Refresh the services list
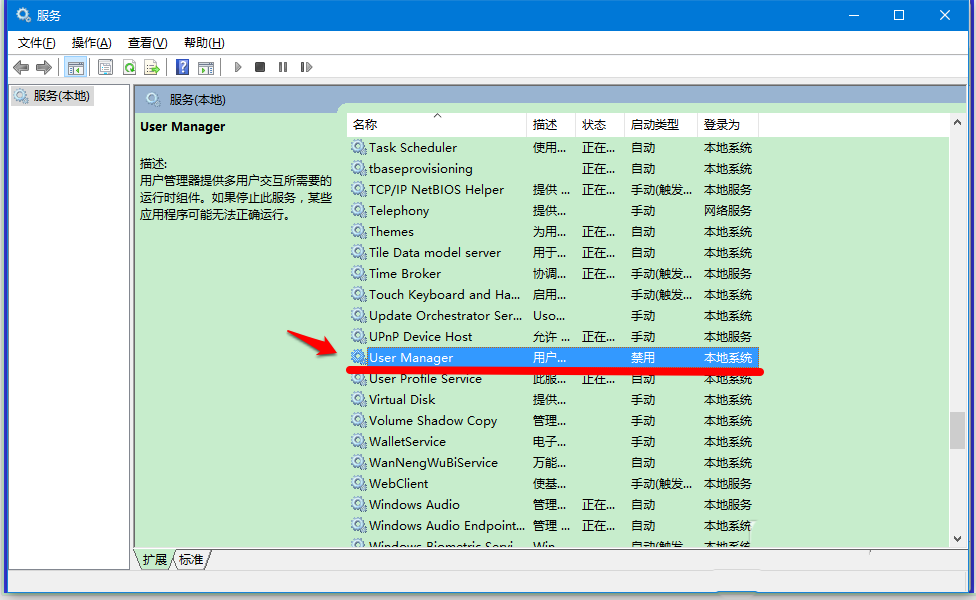Image resolution: width=976 pixels, height=600 pixels. point(130,66)
